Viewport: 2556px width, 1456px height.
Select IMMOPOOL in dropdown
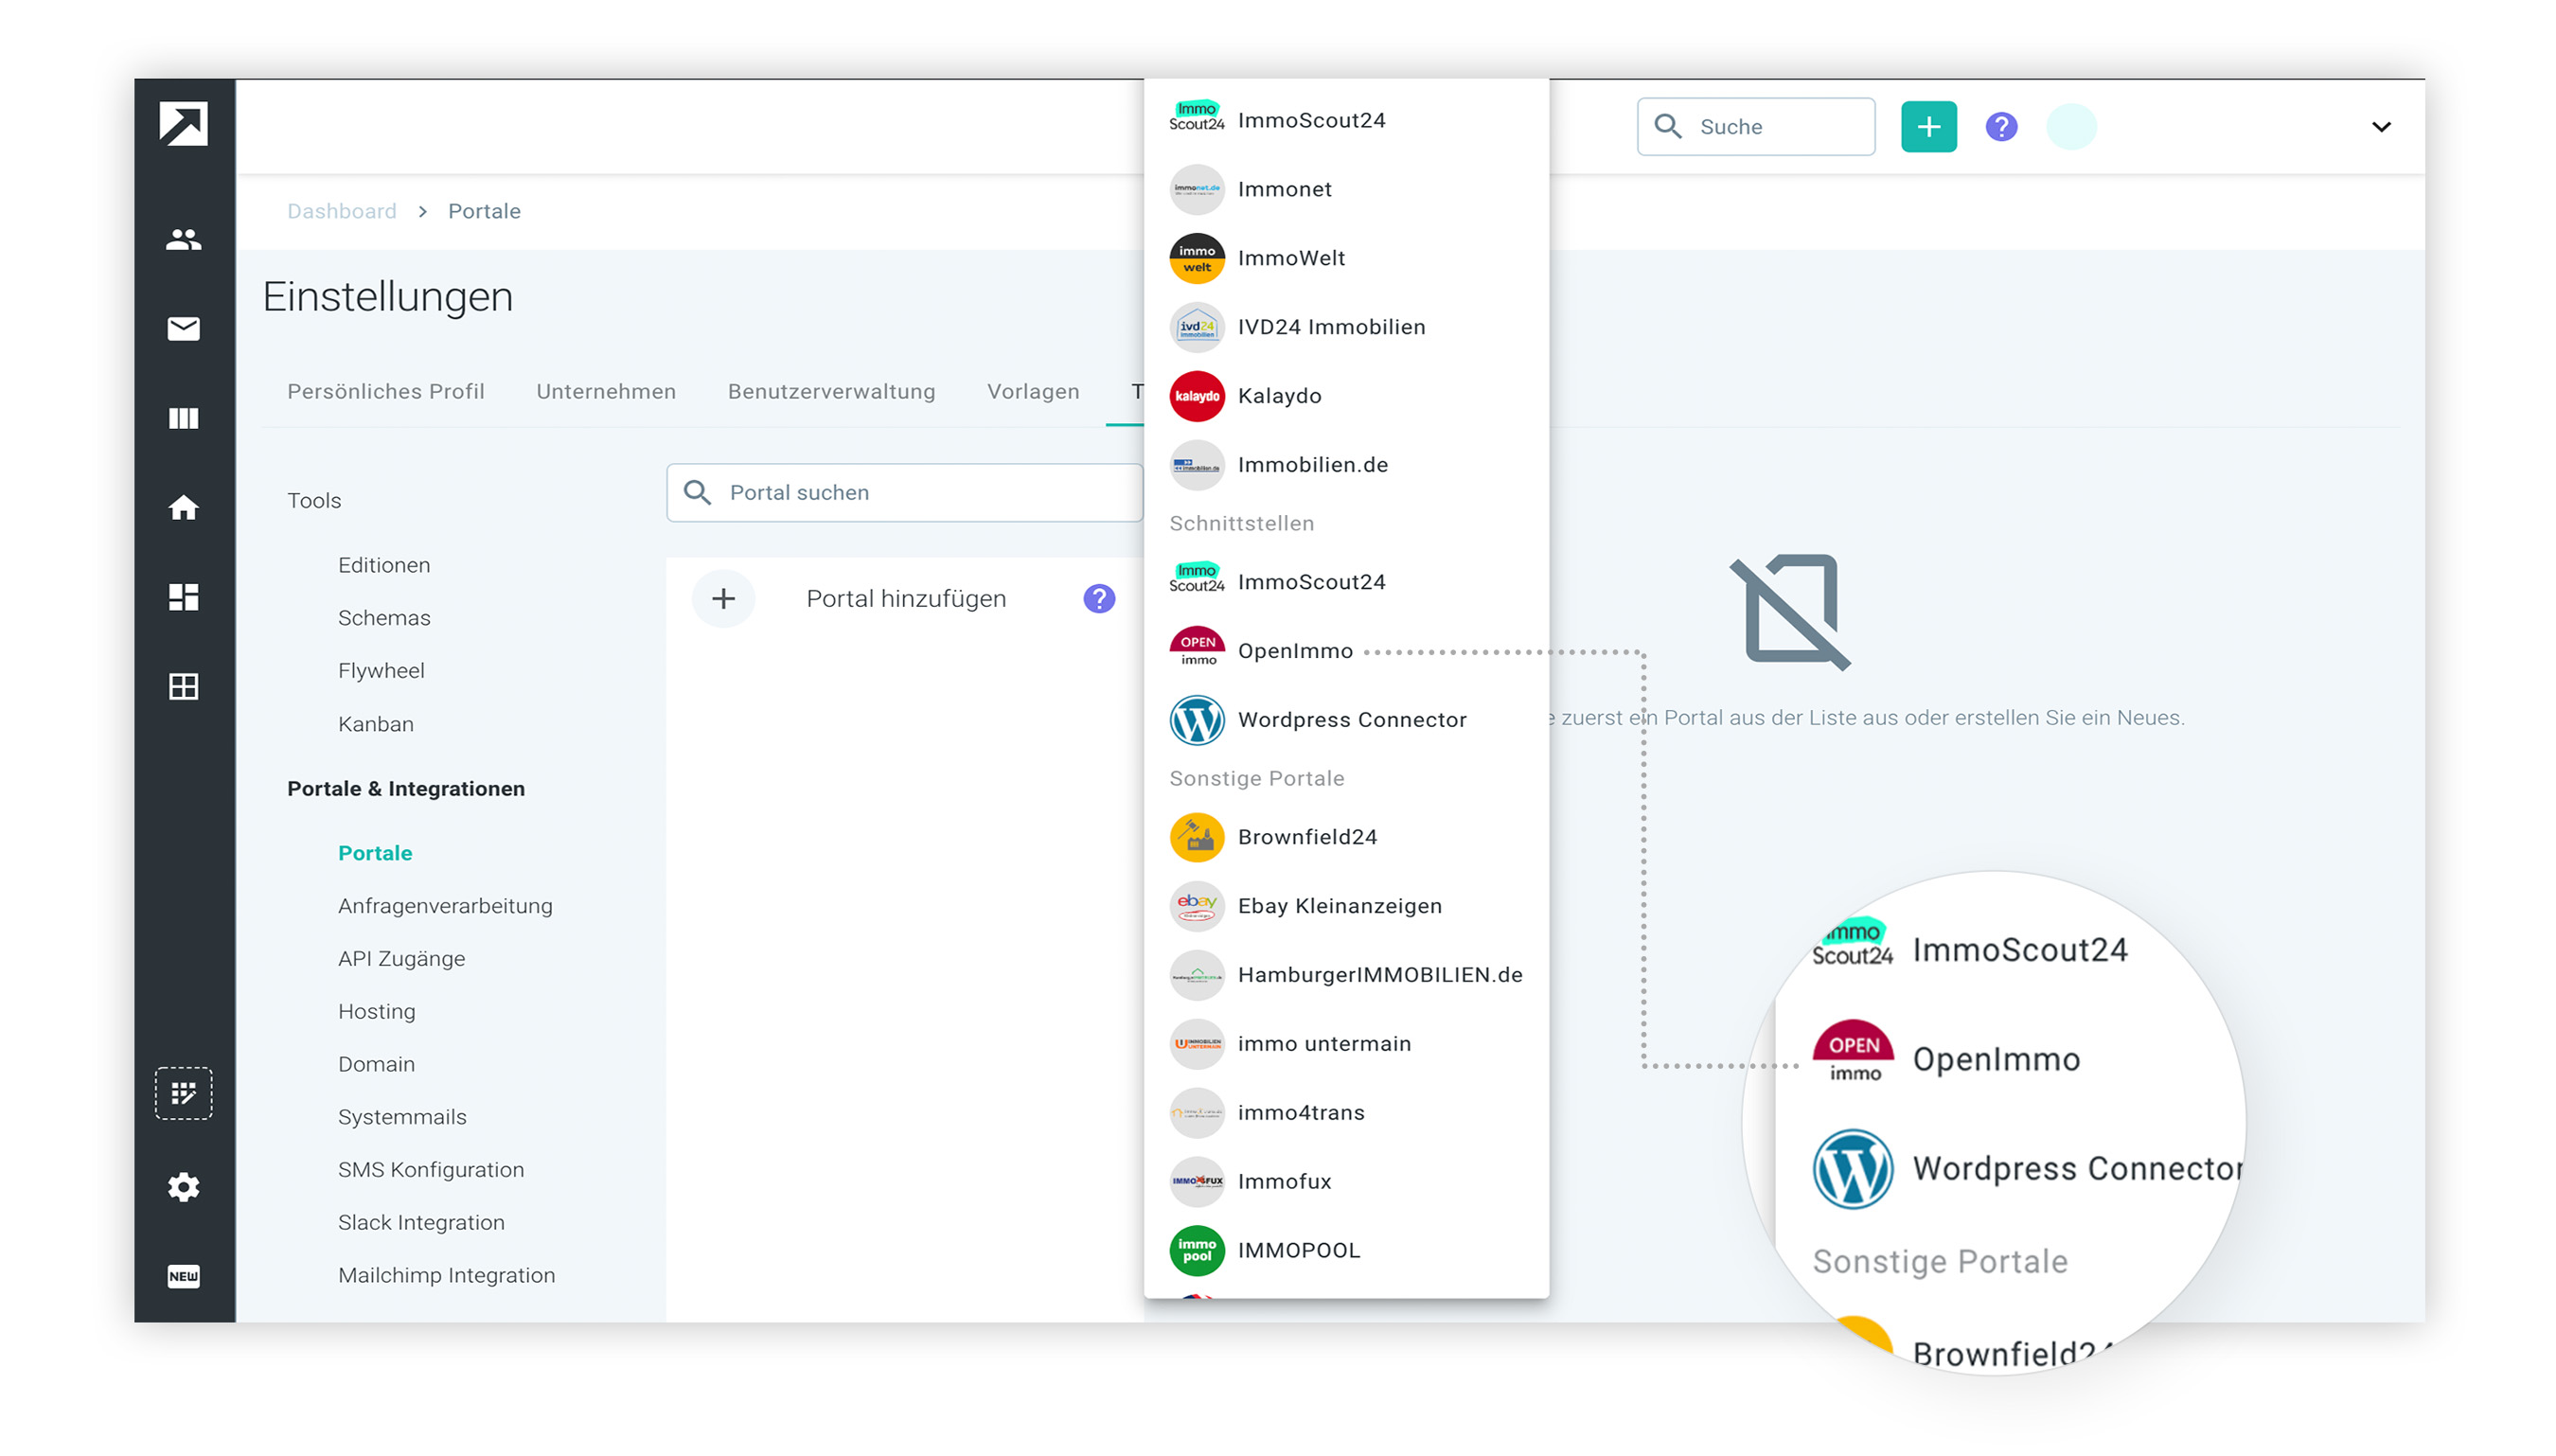[1346, 1251]
